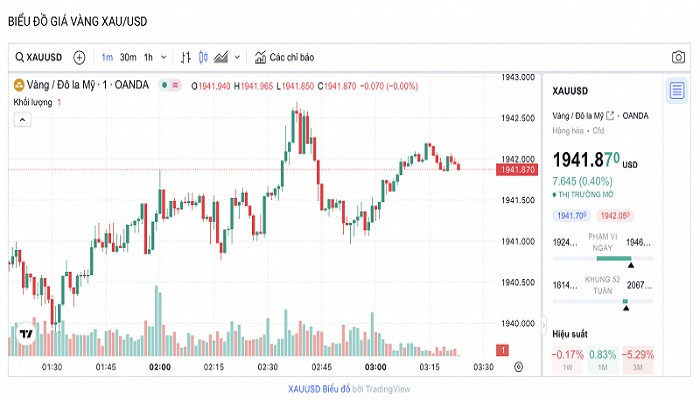Switch to the 30m timeframe

[128, 57]
